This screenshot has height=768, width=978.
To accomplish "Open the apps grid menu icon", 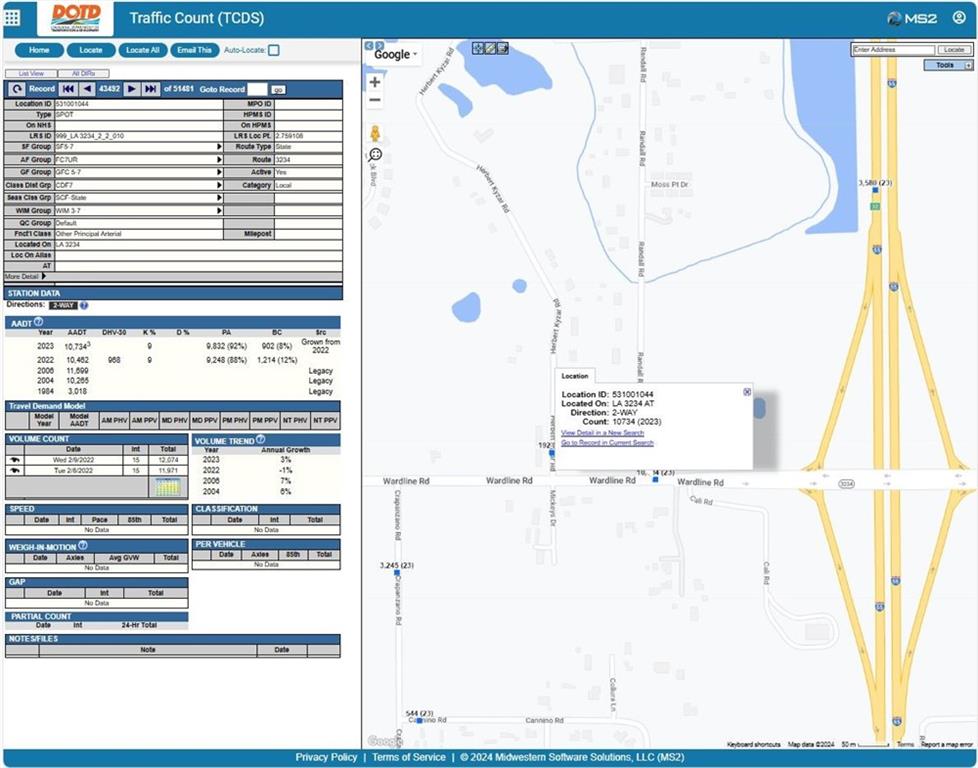I will tap(12, 18).
